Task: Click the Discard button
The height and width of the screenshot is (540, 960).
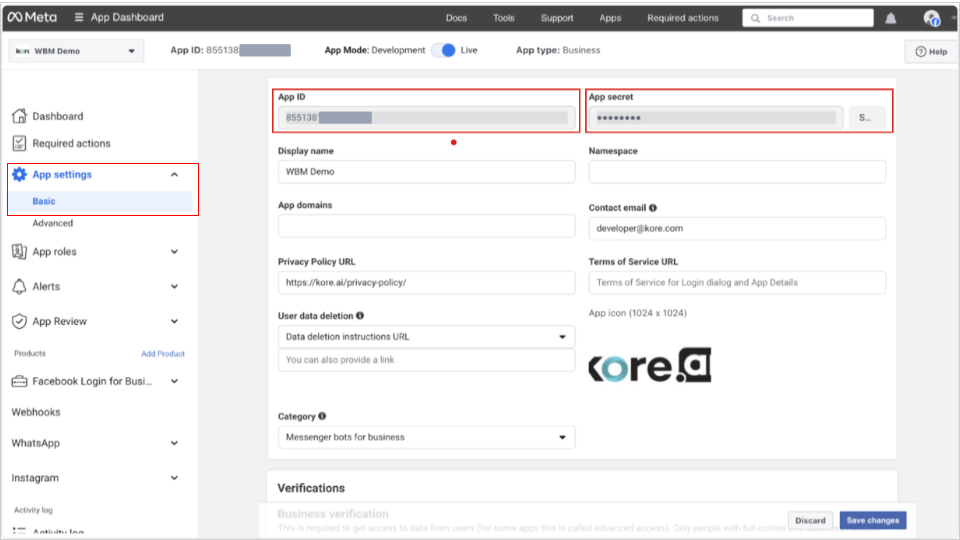Action: [x=810, y=520]
